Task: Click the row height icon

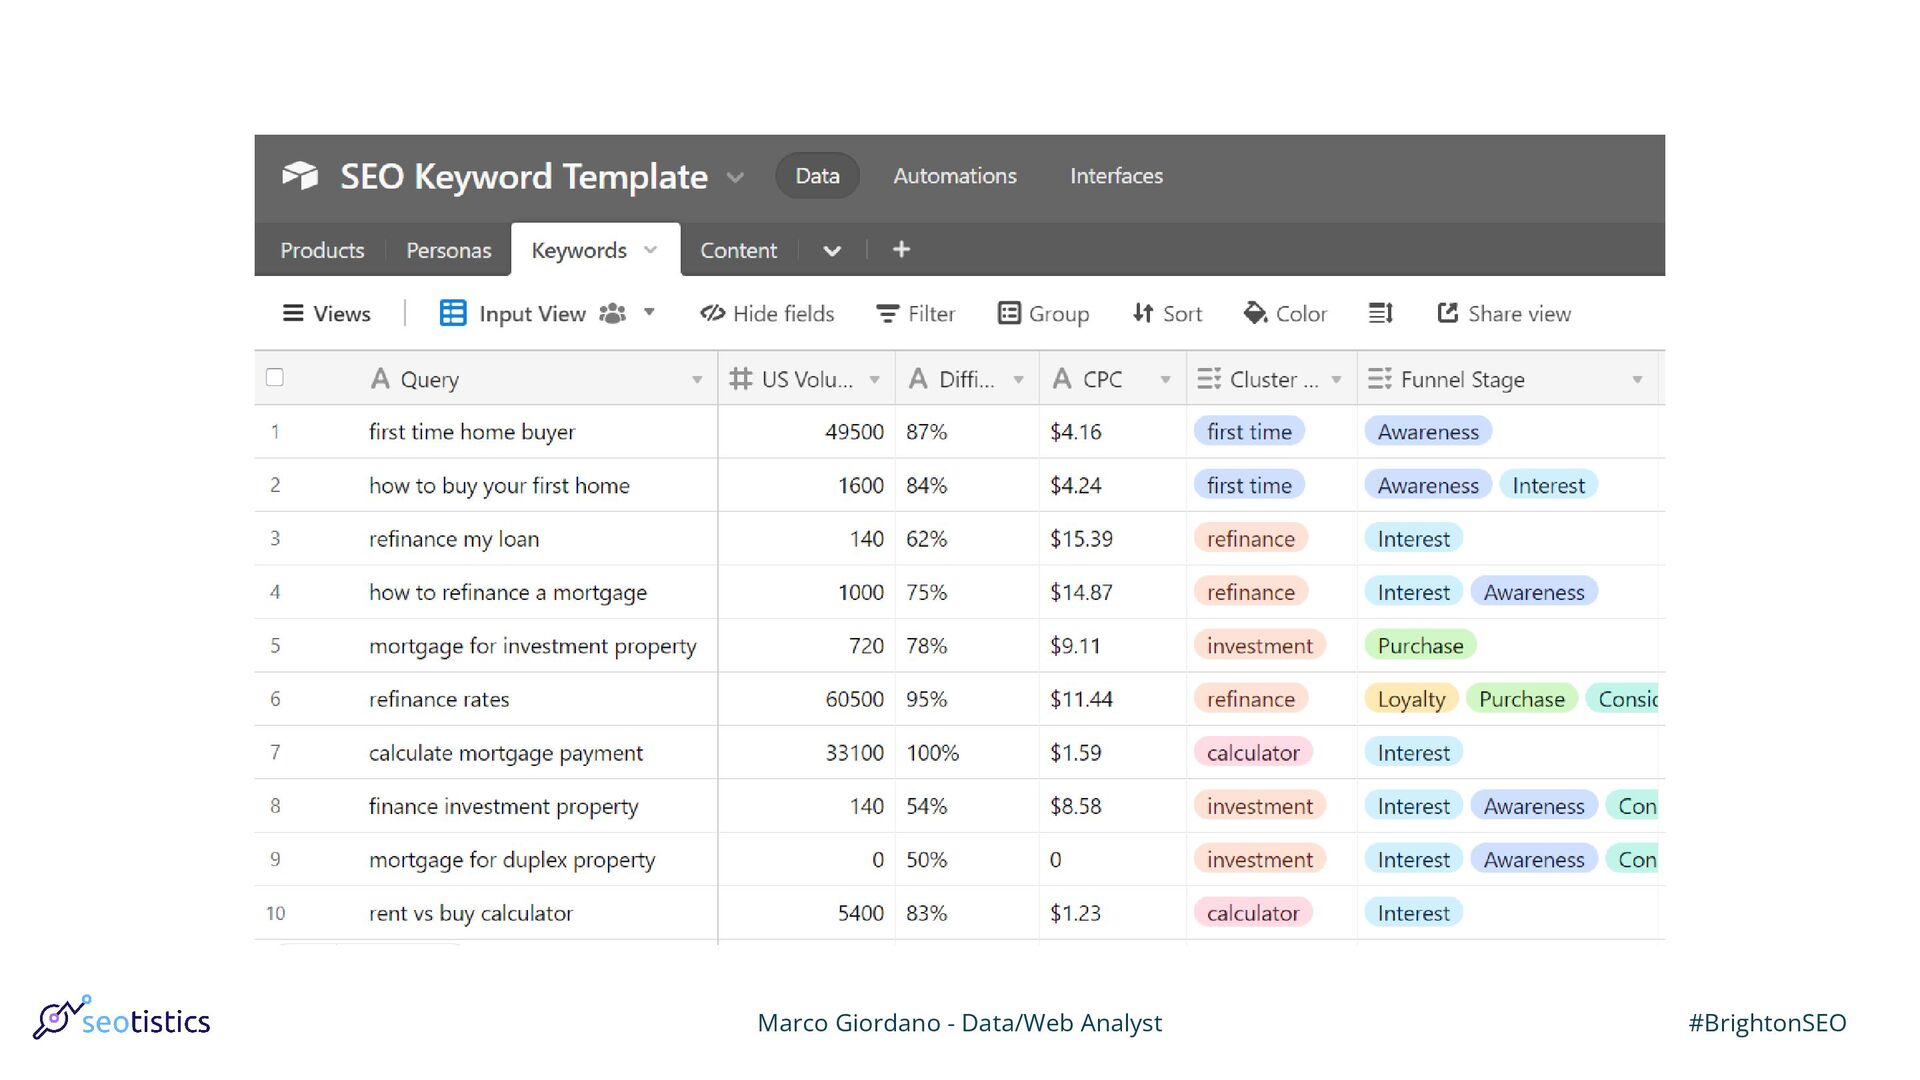Action: tap(1380, 314)
